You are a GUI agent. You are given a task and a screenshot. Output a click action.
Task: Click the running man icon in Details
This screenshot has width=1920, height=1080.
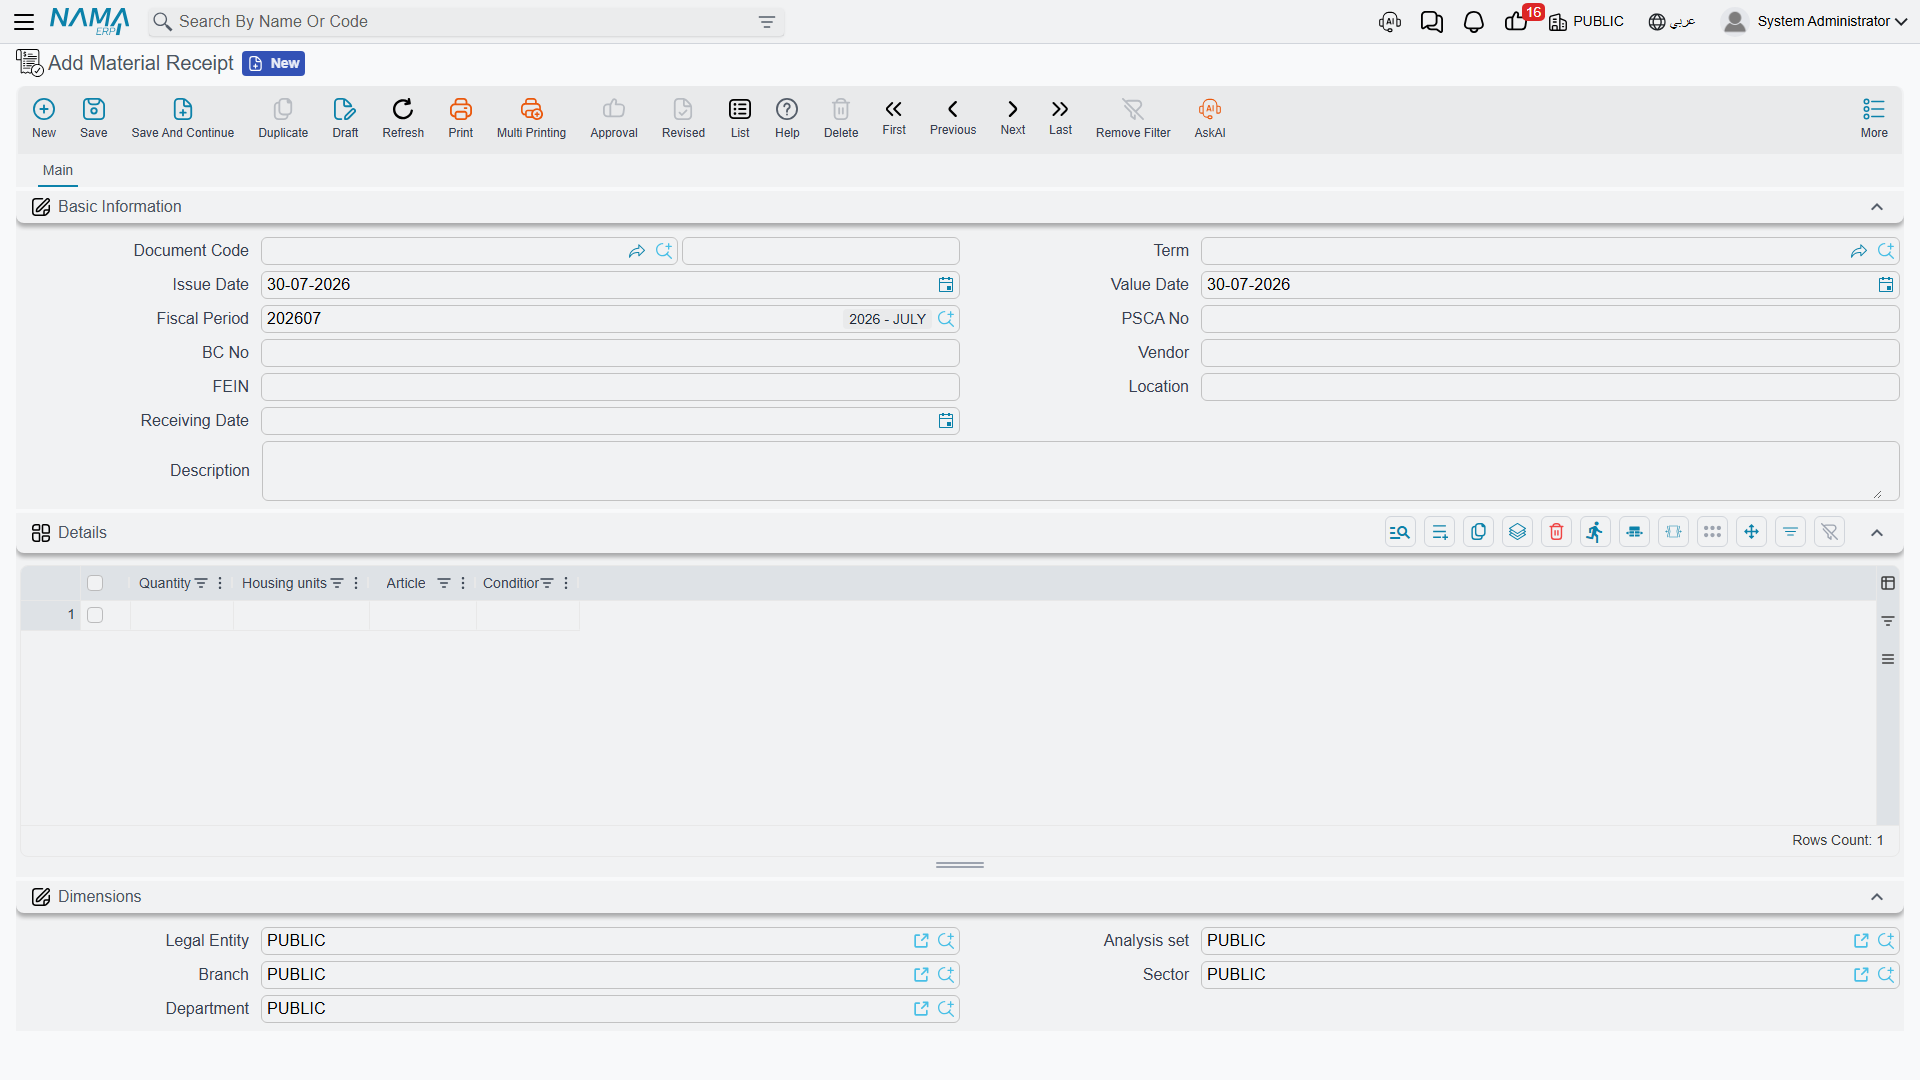pos(1595,533)
